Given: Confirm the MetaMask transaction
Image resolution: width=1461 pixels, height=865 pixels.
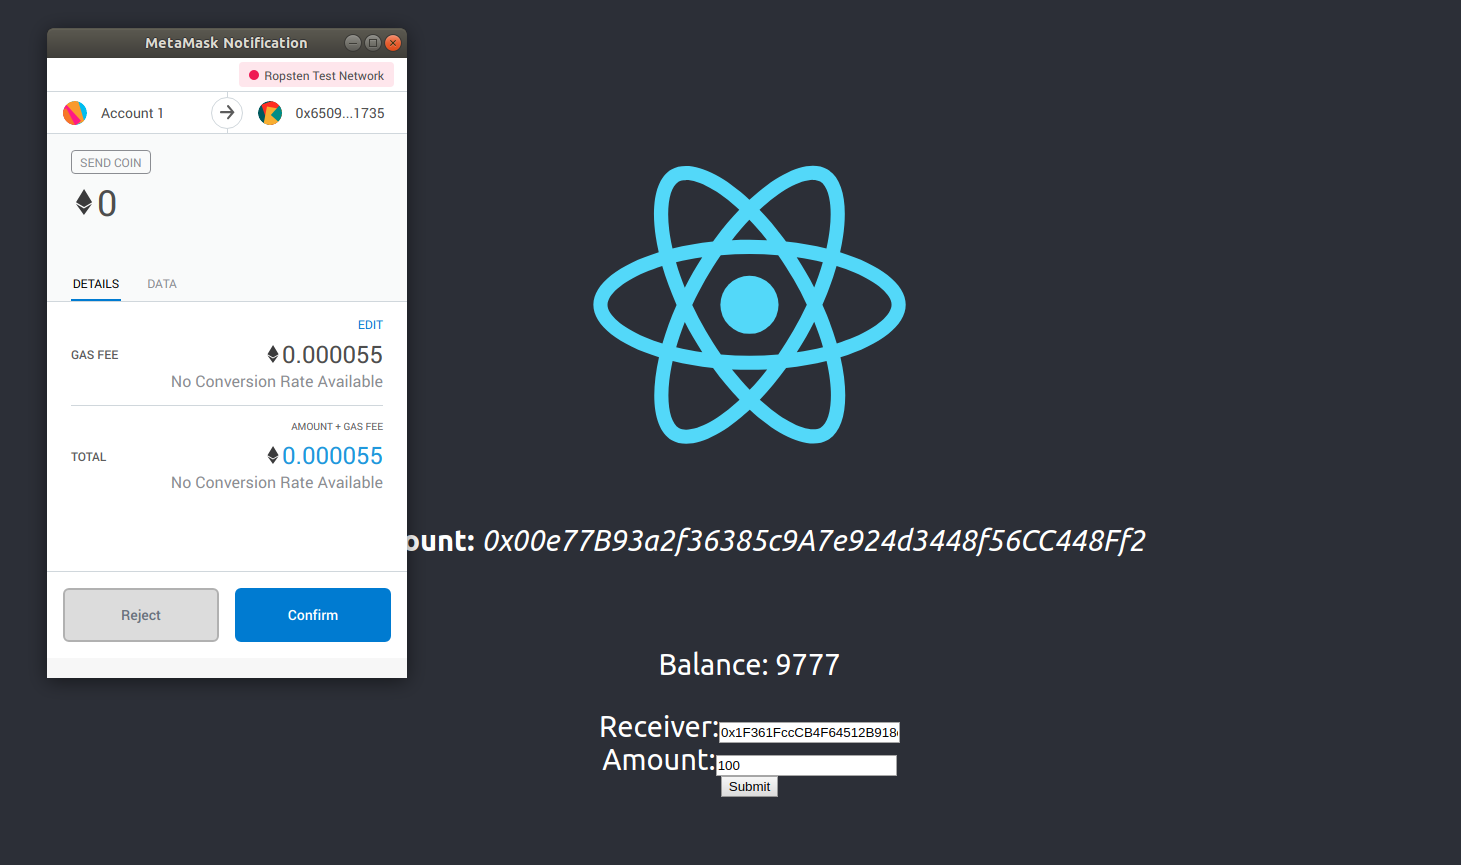Looking at the screenshot, I should coord(313,615).
